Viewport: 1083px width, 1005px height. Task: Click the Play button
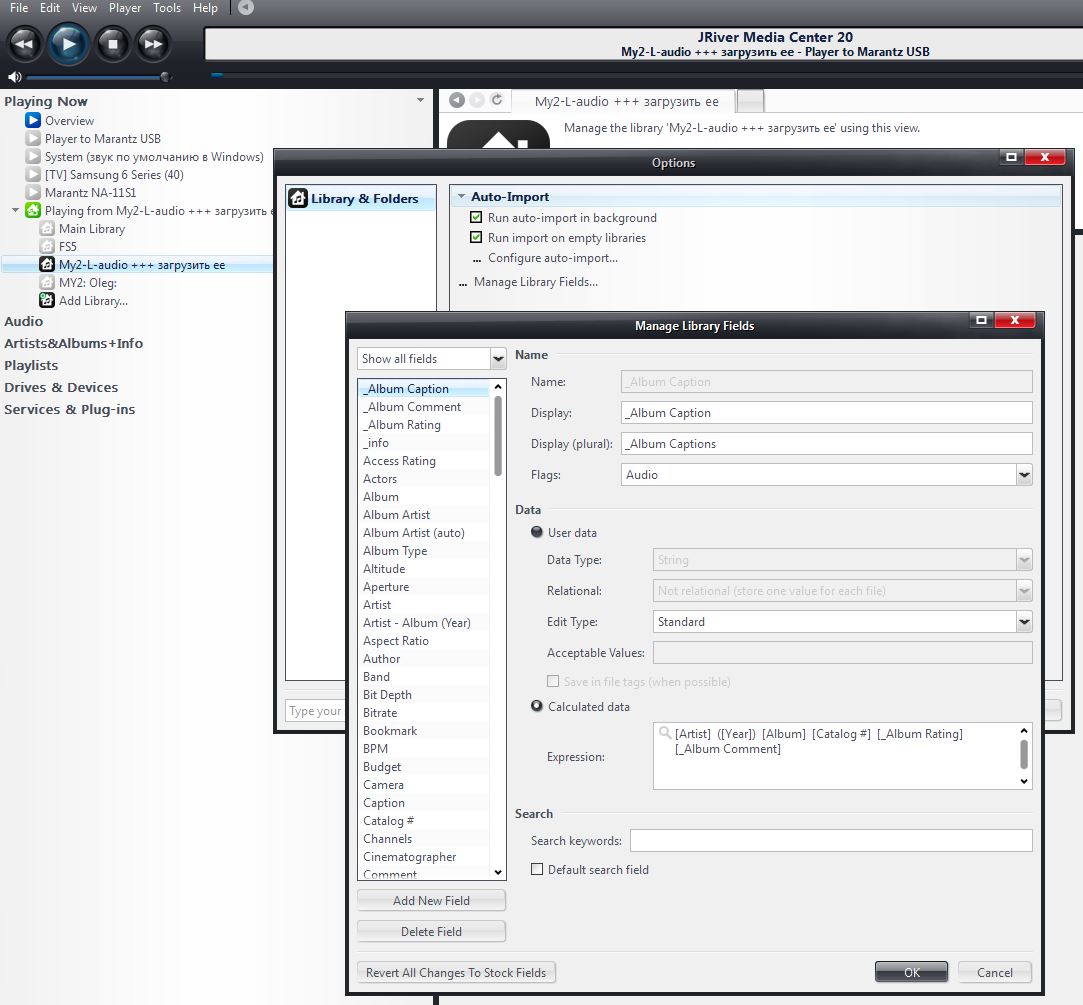pyautogui.click(x=68, y=44)
